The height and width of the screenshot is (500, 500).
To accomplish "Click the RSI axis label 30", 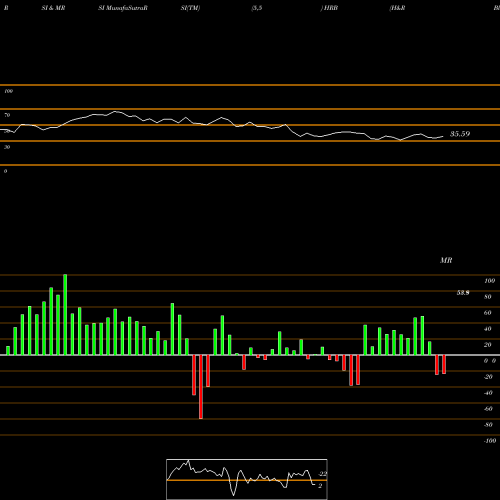I will click(7, 147).
